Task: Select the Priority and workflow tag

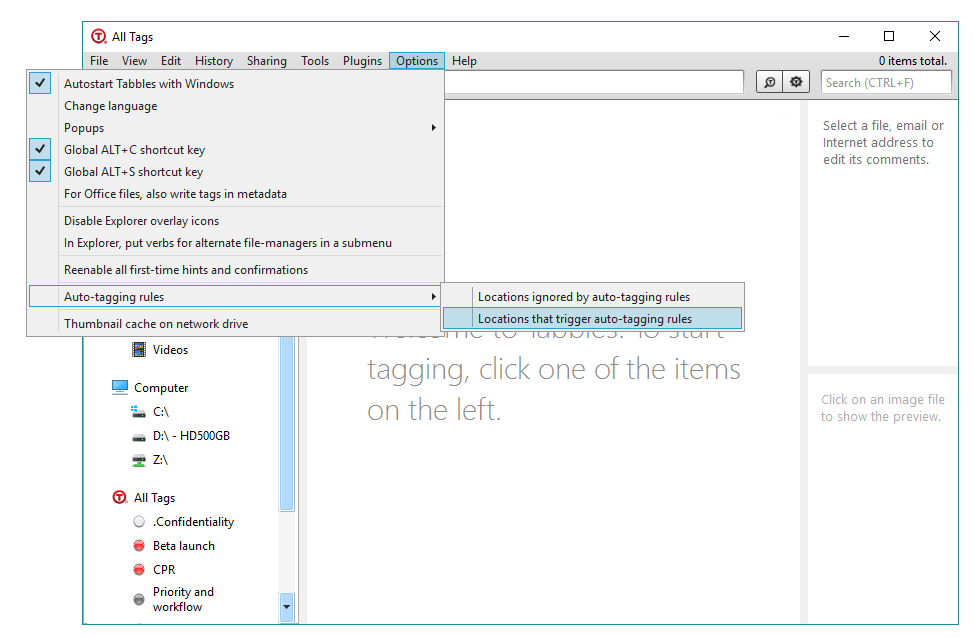Action: (183, 599)
